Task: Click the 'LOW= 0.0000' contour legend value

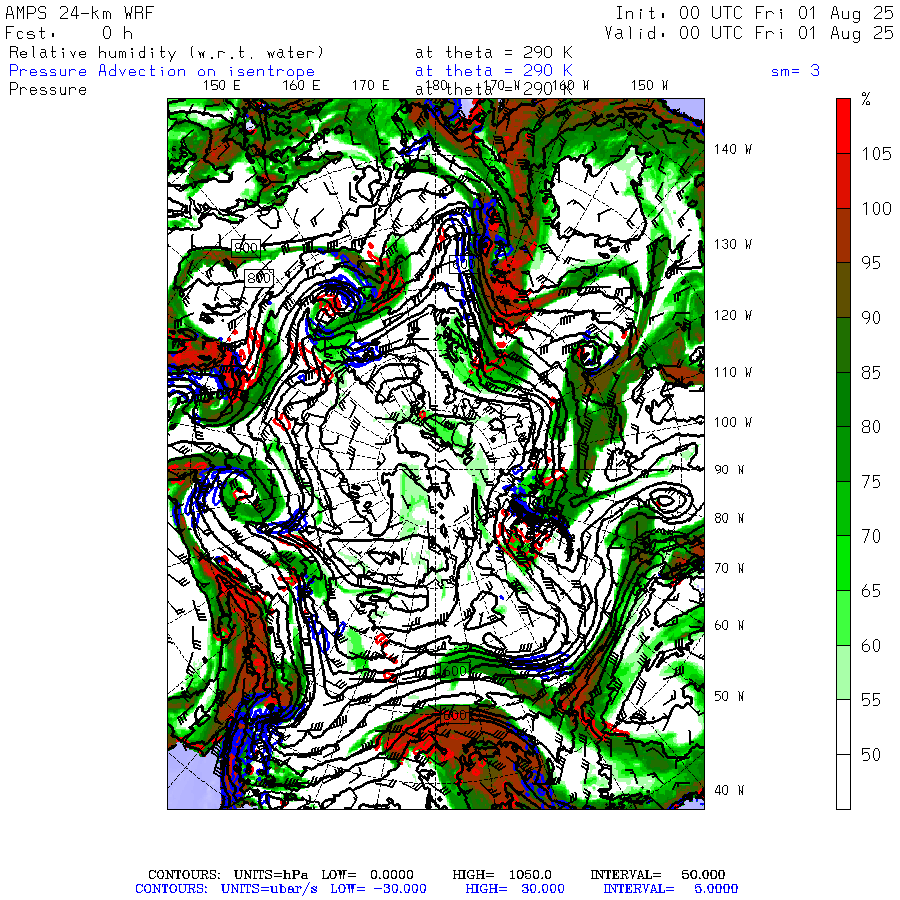Action: tap(367, 874)
